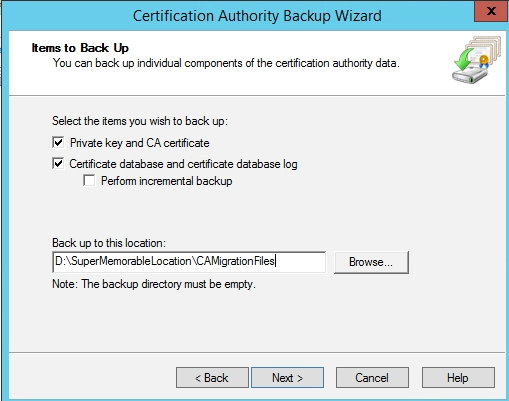The width and height of the screenshot is (509, 401).
Task: Click the Certificate database and log label text
Action: coord(183,164)
